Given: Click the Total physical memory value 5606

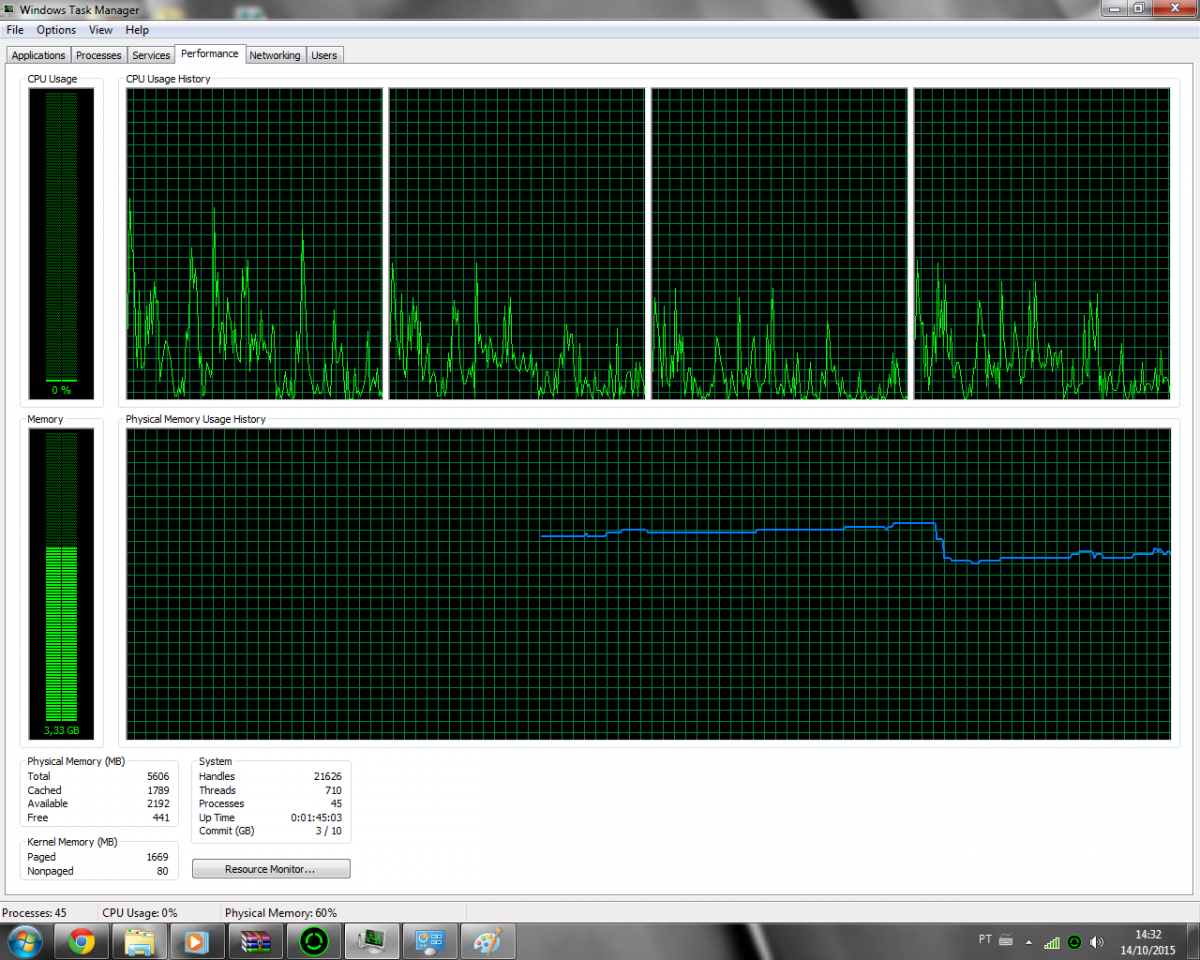Looking at the screenshot, I should pyautogui.click(x=158, y=776).
